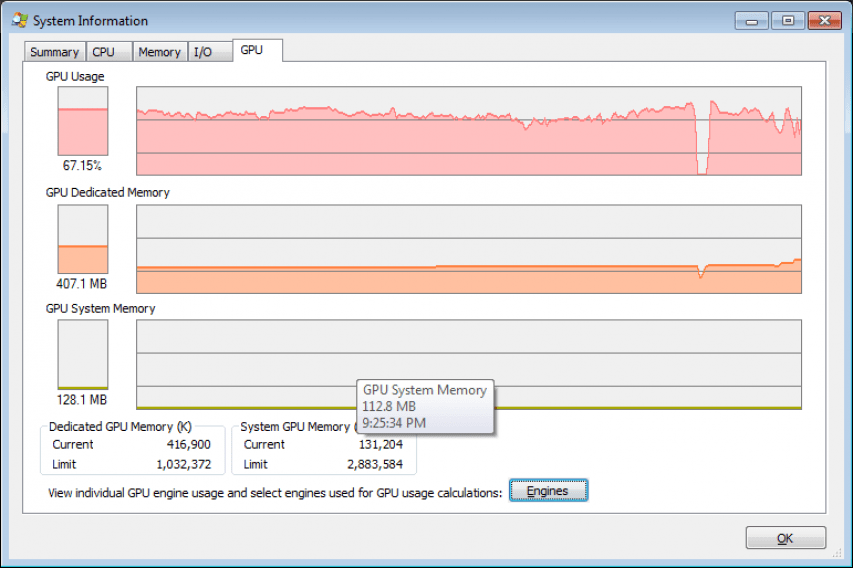Confirm with the OK button
This screenshot has width=853, height=568.
click(x=786, y=538)
